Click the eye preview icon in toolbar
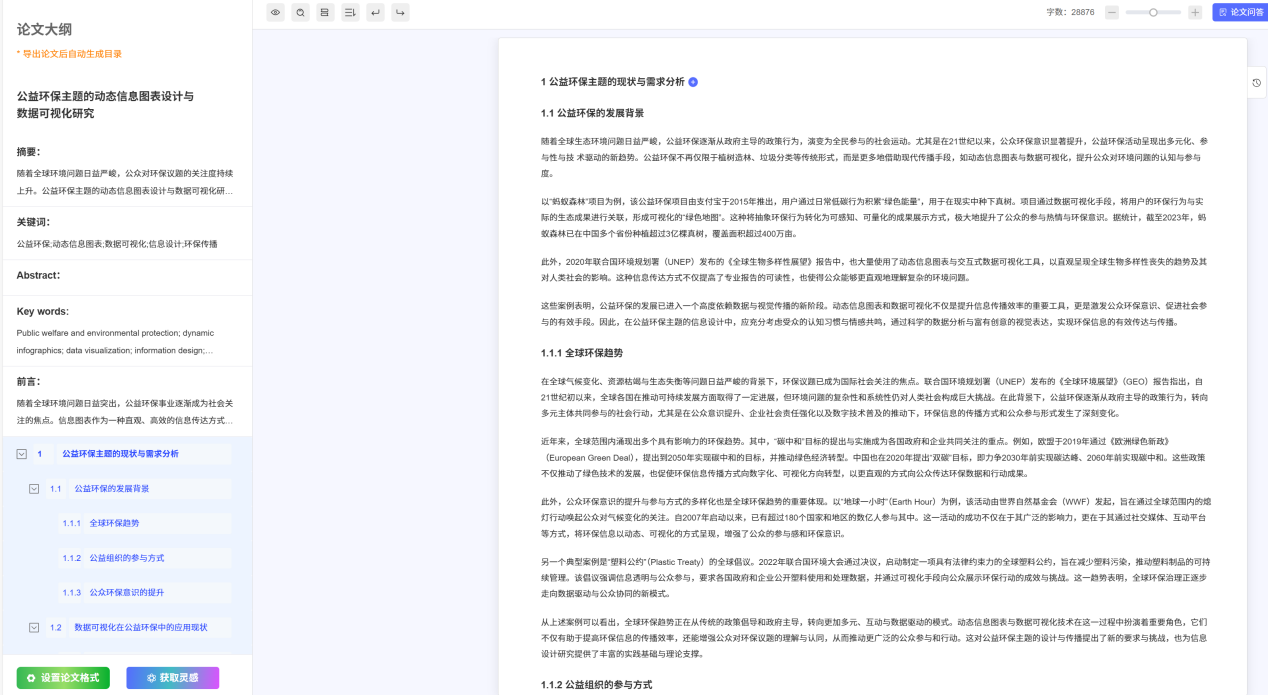Image resolution: width=1268 pixels, height=695 pixels. (x=275, y=12)
